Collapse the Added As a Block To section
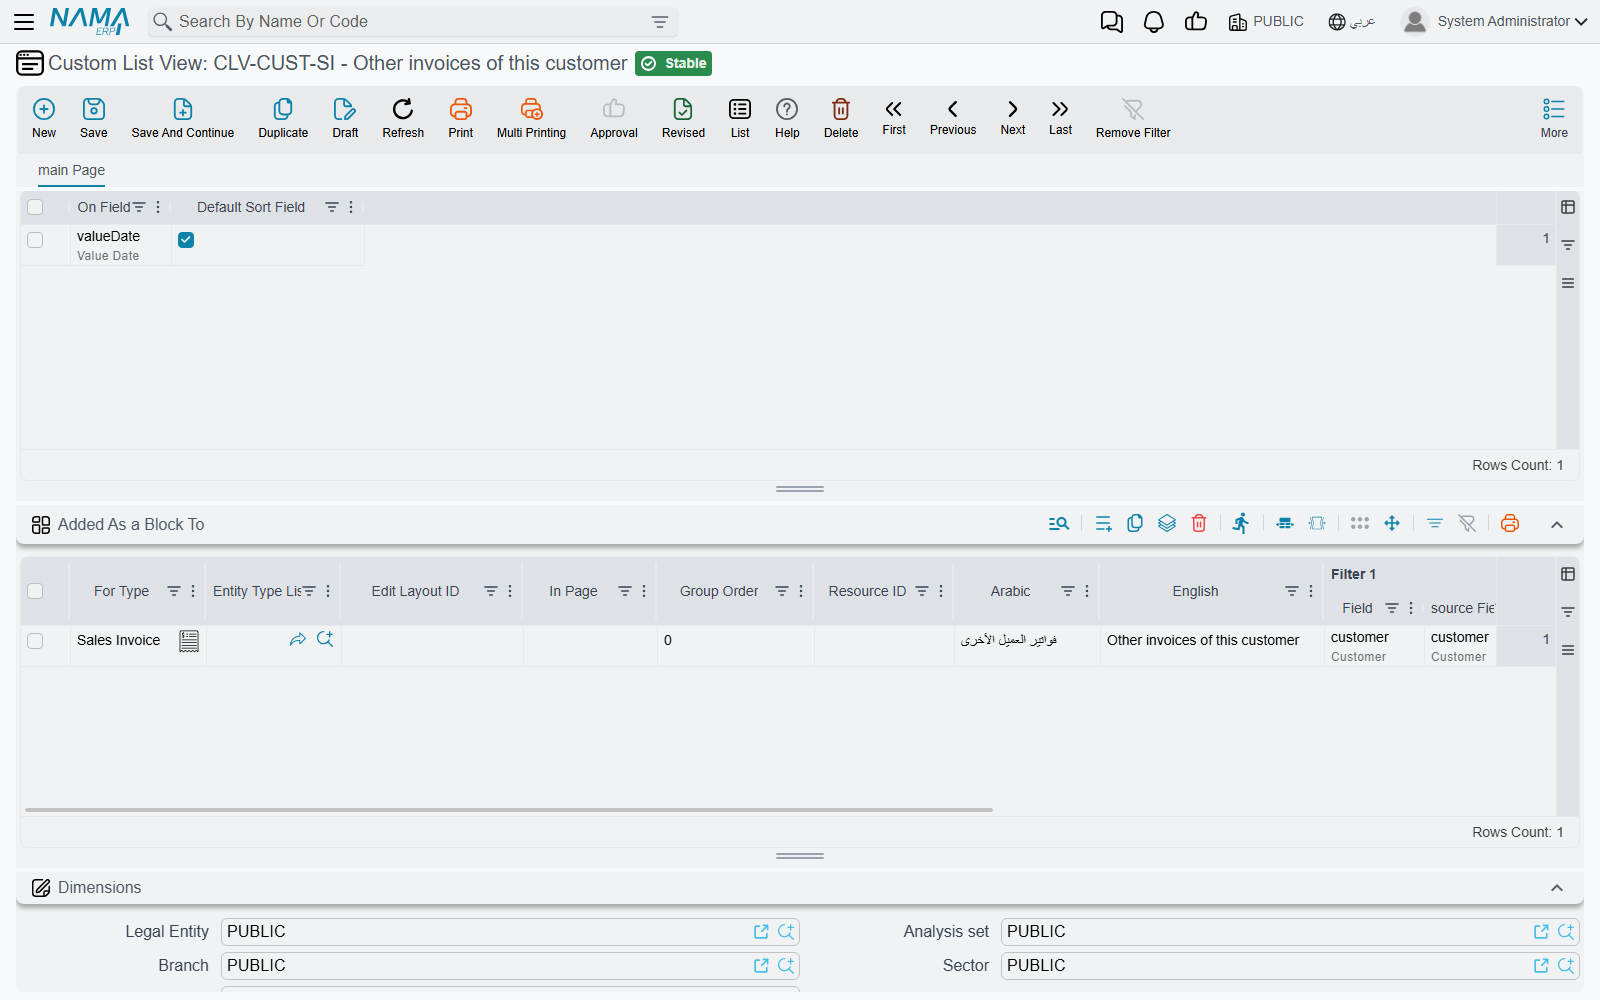Viewport: 1600px width, 1000px height. tap(1557, 525)
